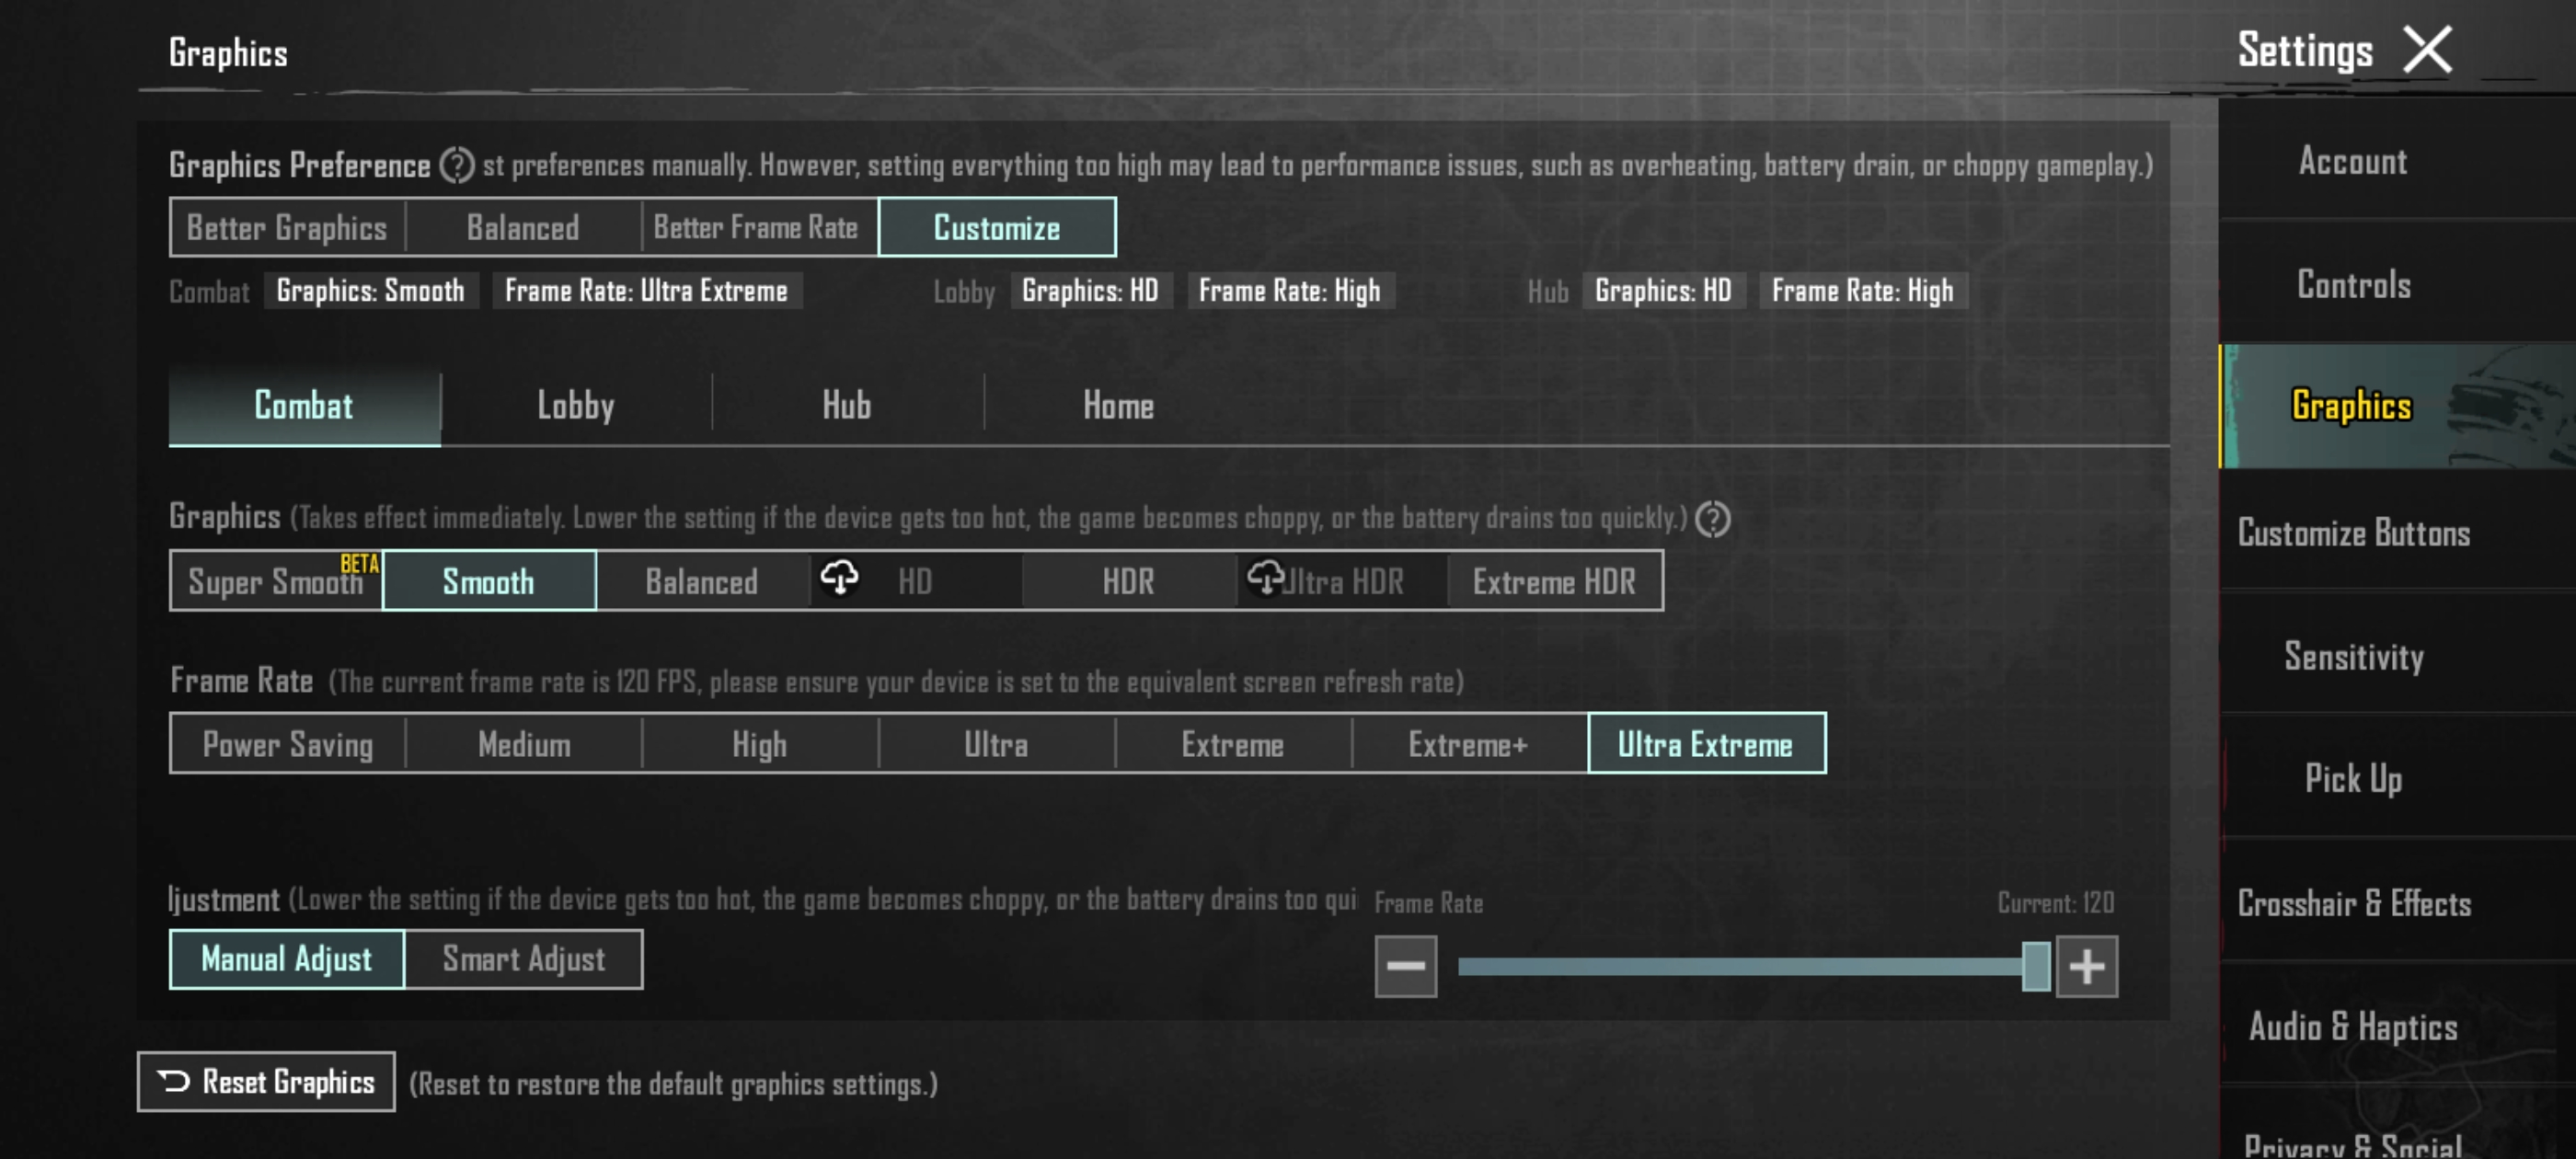Enable Smart Adjust mode
The width and height of the screenshot is (2576, 1159).
click(x=523, y=959)
